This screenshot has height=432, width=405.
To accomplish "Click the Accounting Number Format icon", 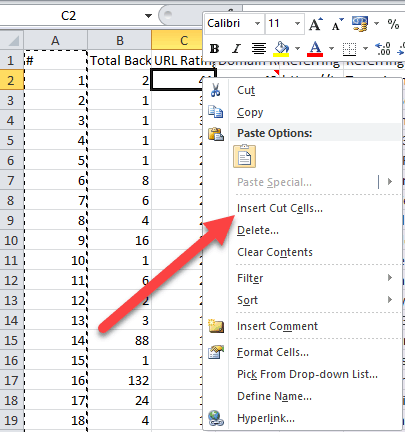I will pos(360,24).
